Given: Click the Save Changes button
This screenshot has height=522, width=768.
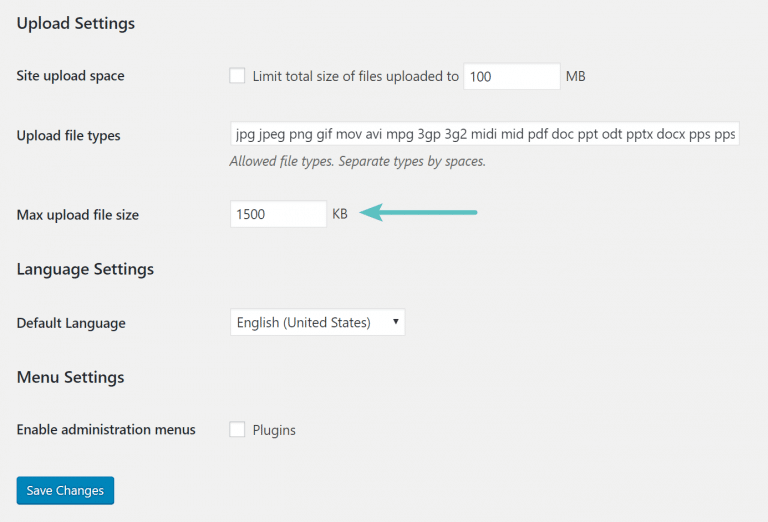Looking at the screenshot, I should [x=65, y=491].
